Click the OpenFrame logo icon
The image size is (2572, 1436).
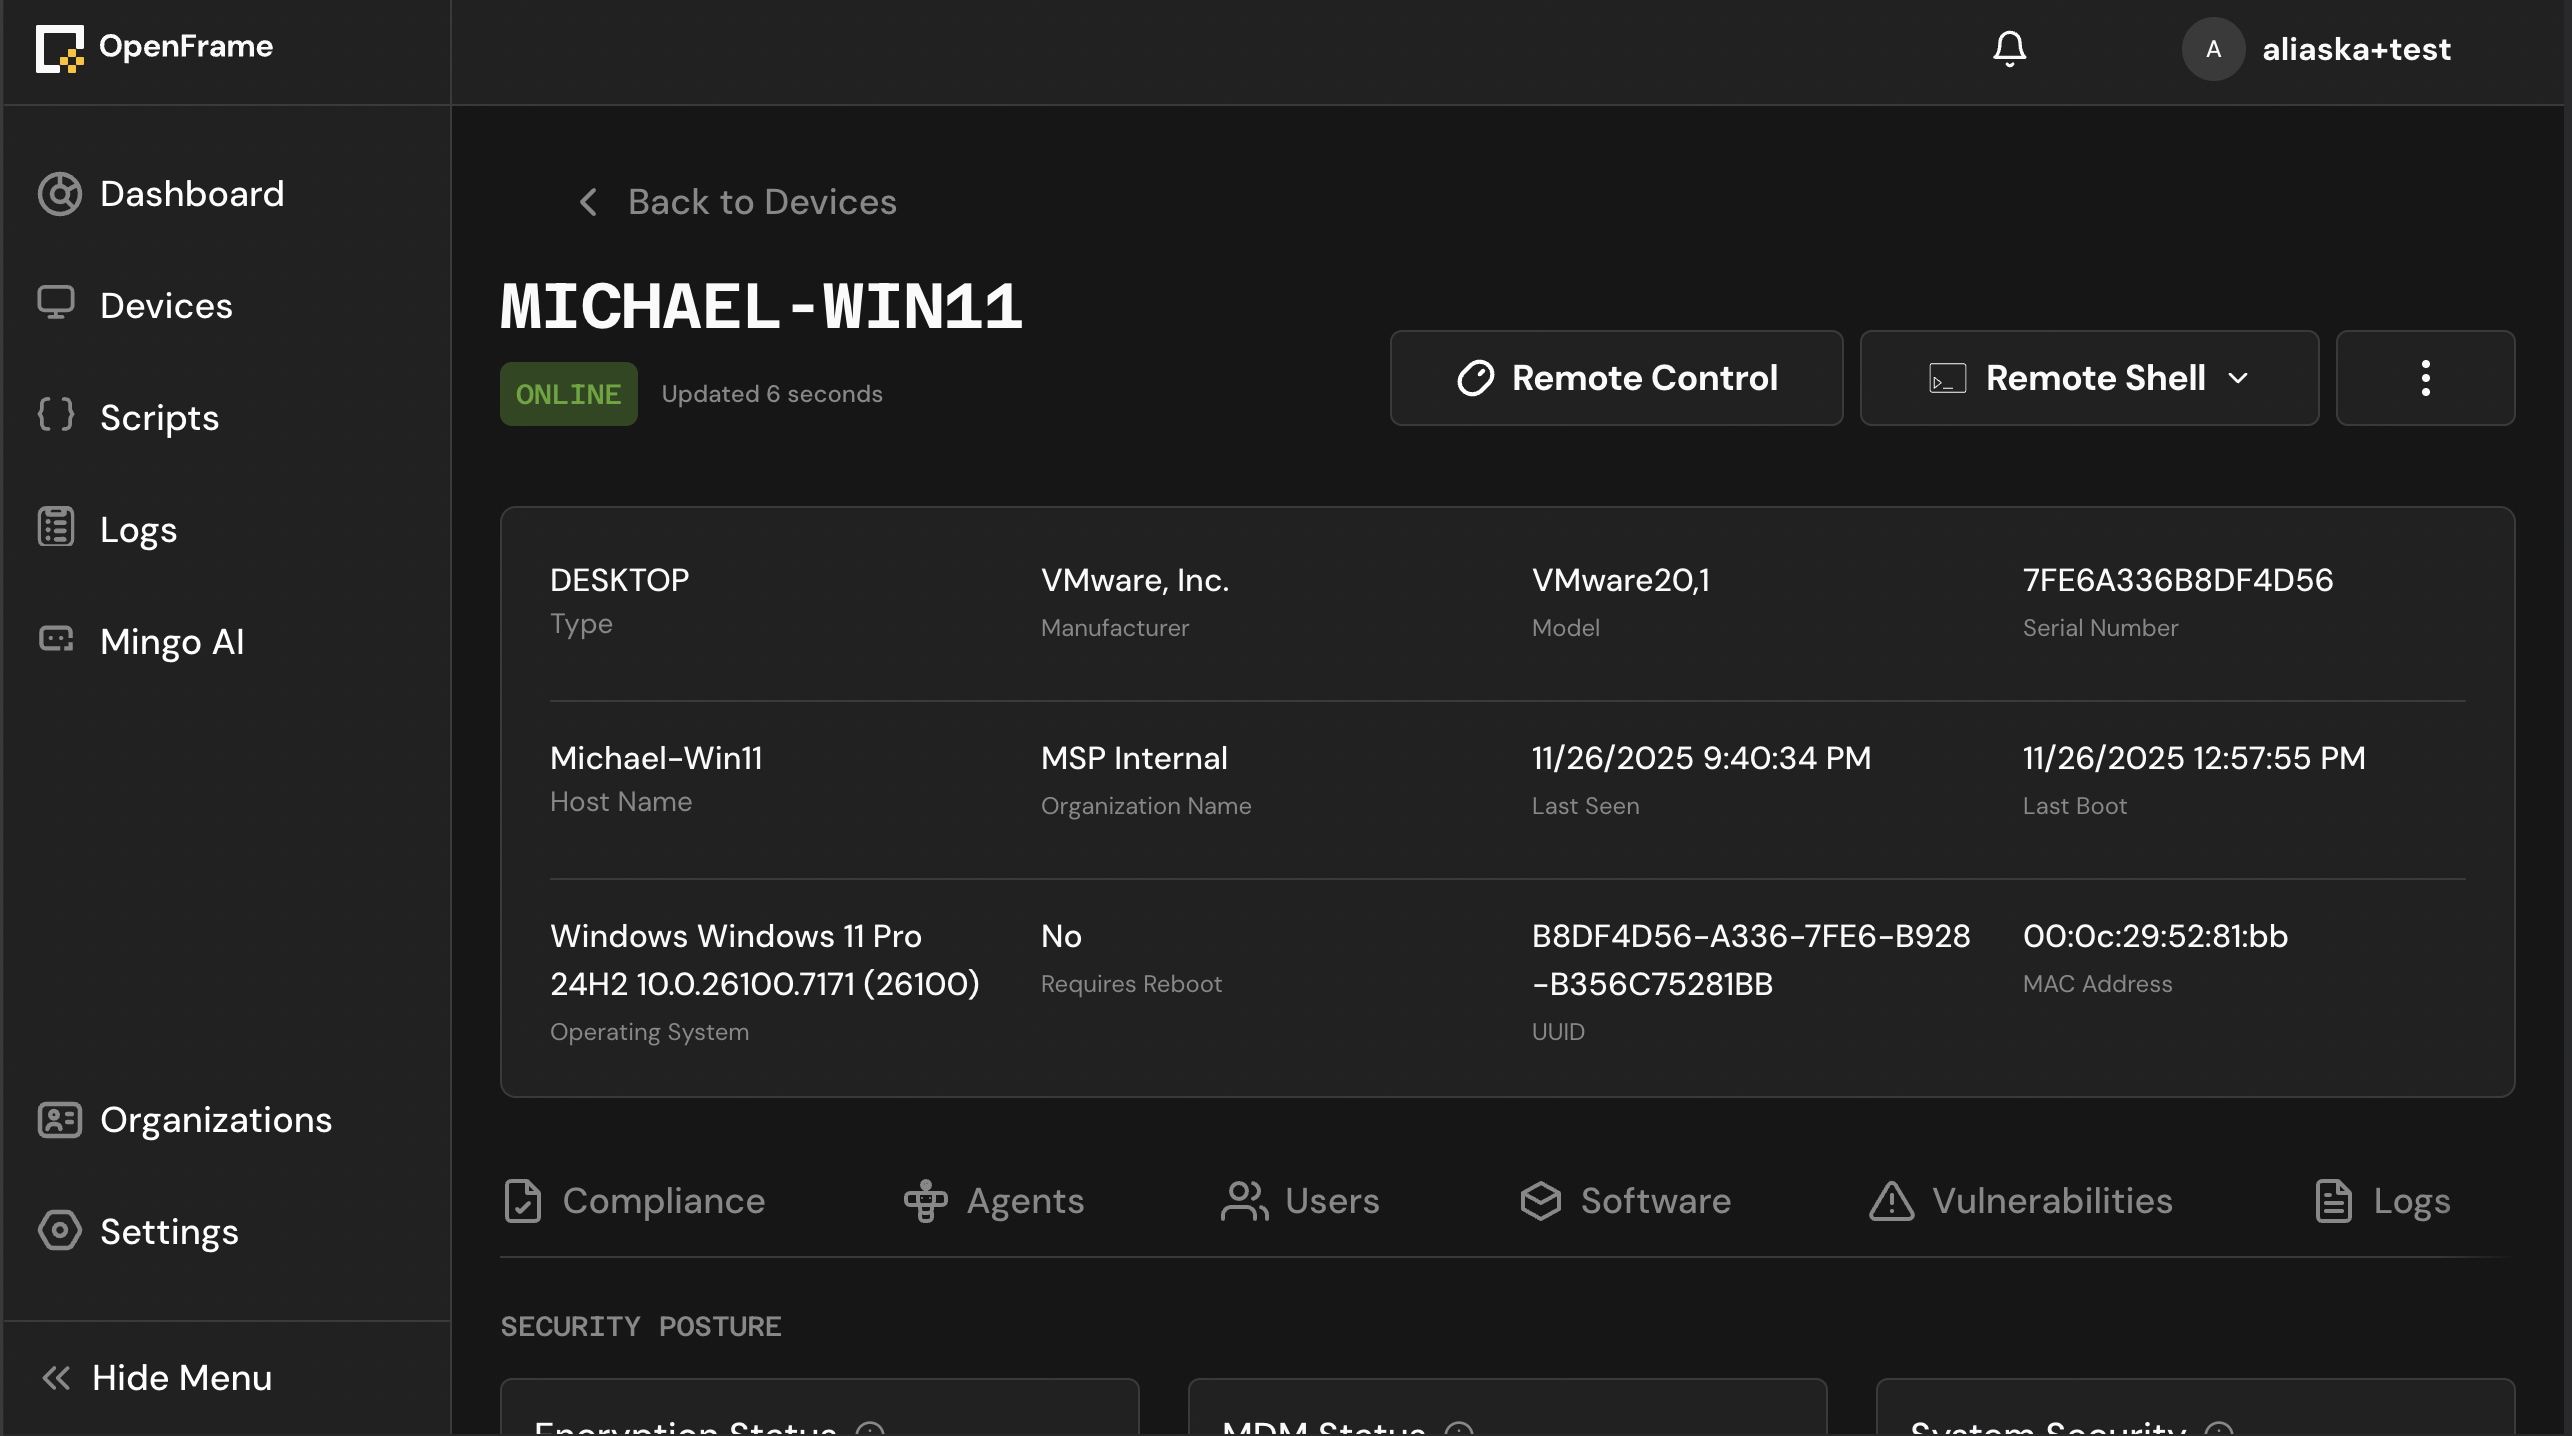click(60, 48)
